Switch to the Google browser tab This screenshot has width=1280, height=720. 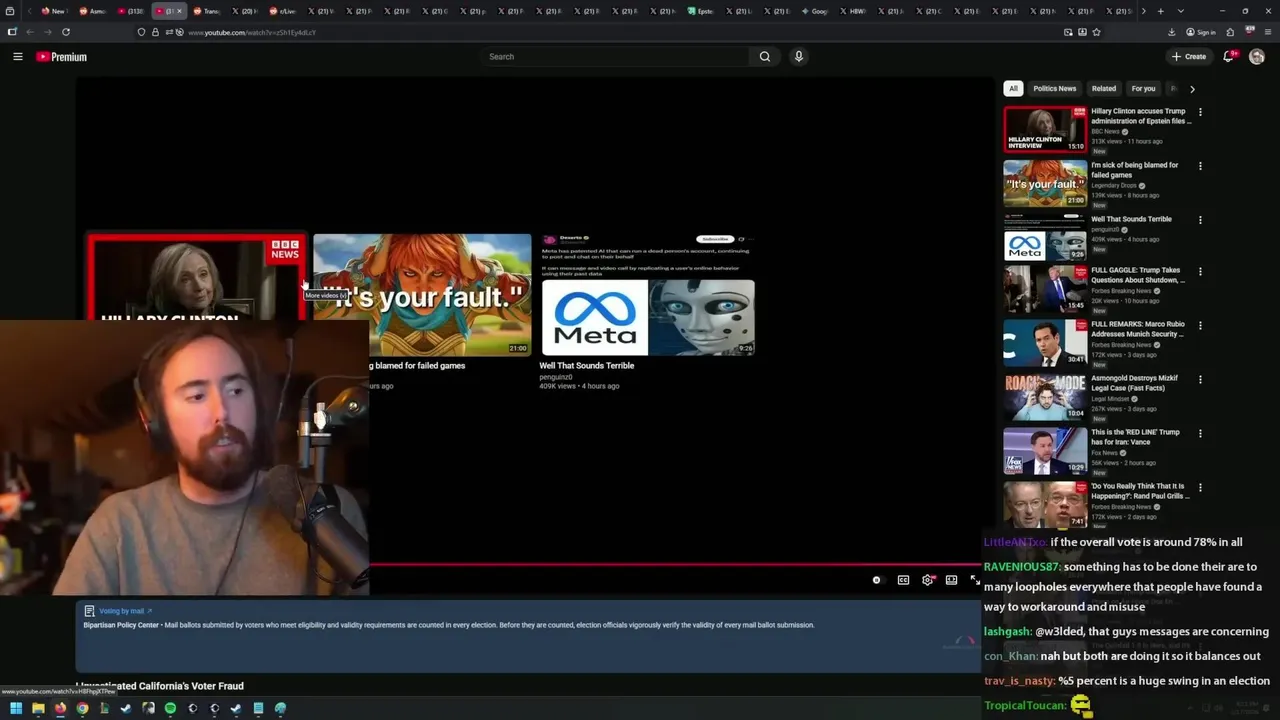(x=817, y=11)
